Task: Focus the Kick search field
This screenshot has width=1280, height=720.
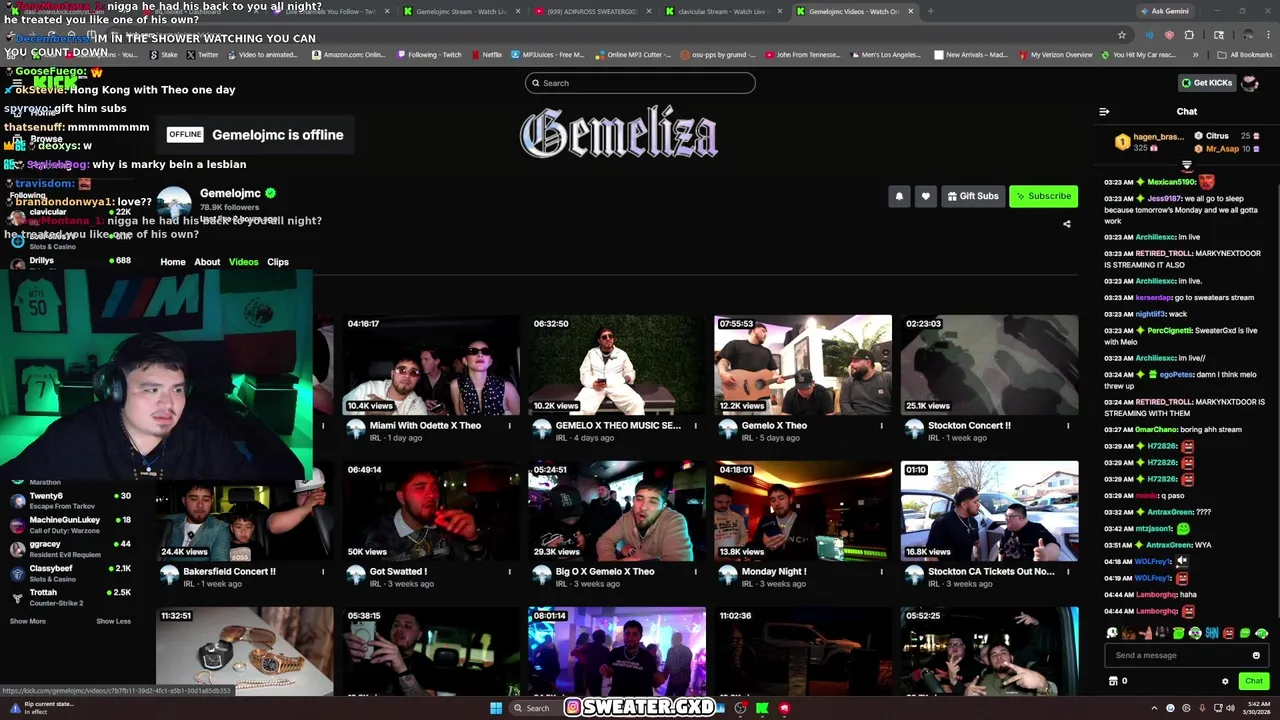Action: click(x=640, y=83)
